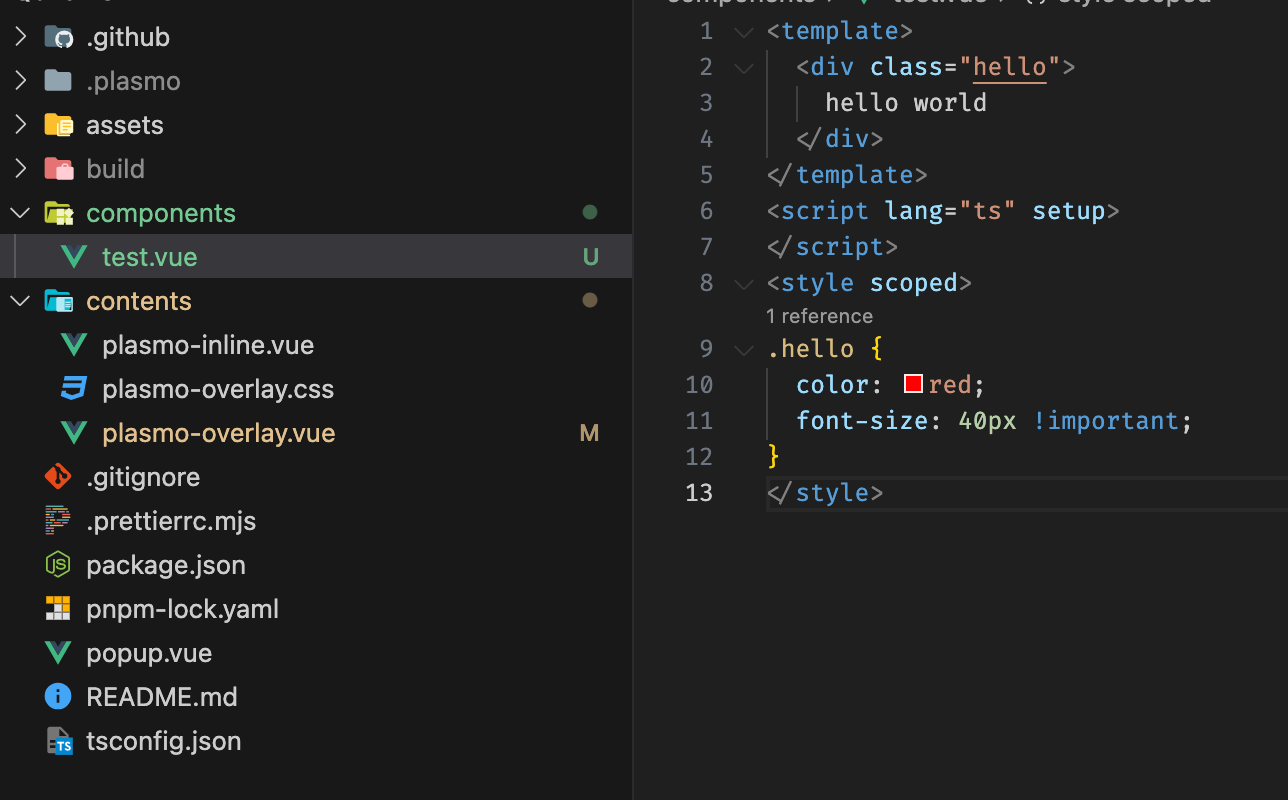The width and height of the screenshot is (1288, 800).
Task: Click the '!important' keyword
Action: 1106,421
